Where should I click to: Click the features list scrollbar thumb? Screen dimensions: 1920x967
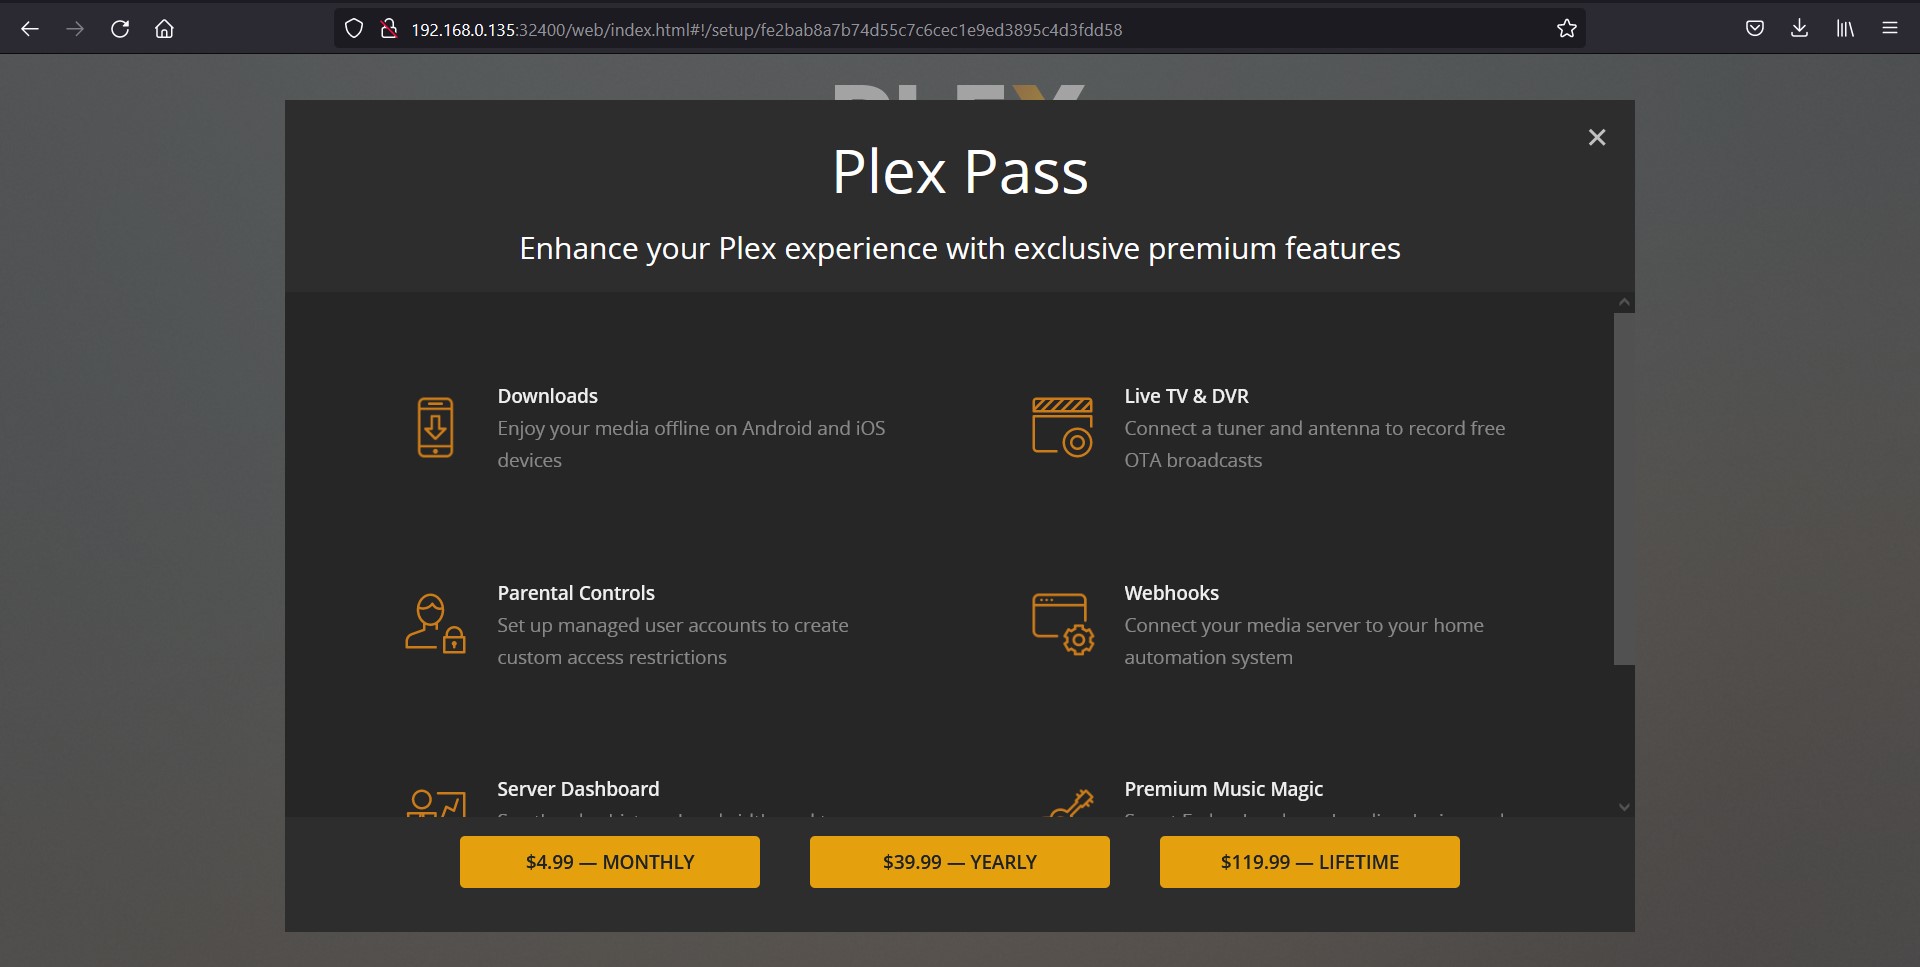click(1624, 488)
